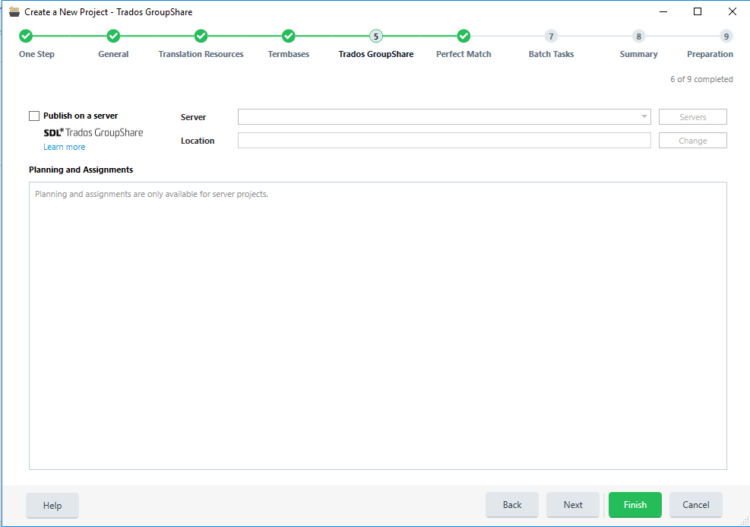Go to Translation Resources step circle
The image size is (750, 527).
(201, 36)
